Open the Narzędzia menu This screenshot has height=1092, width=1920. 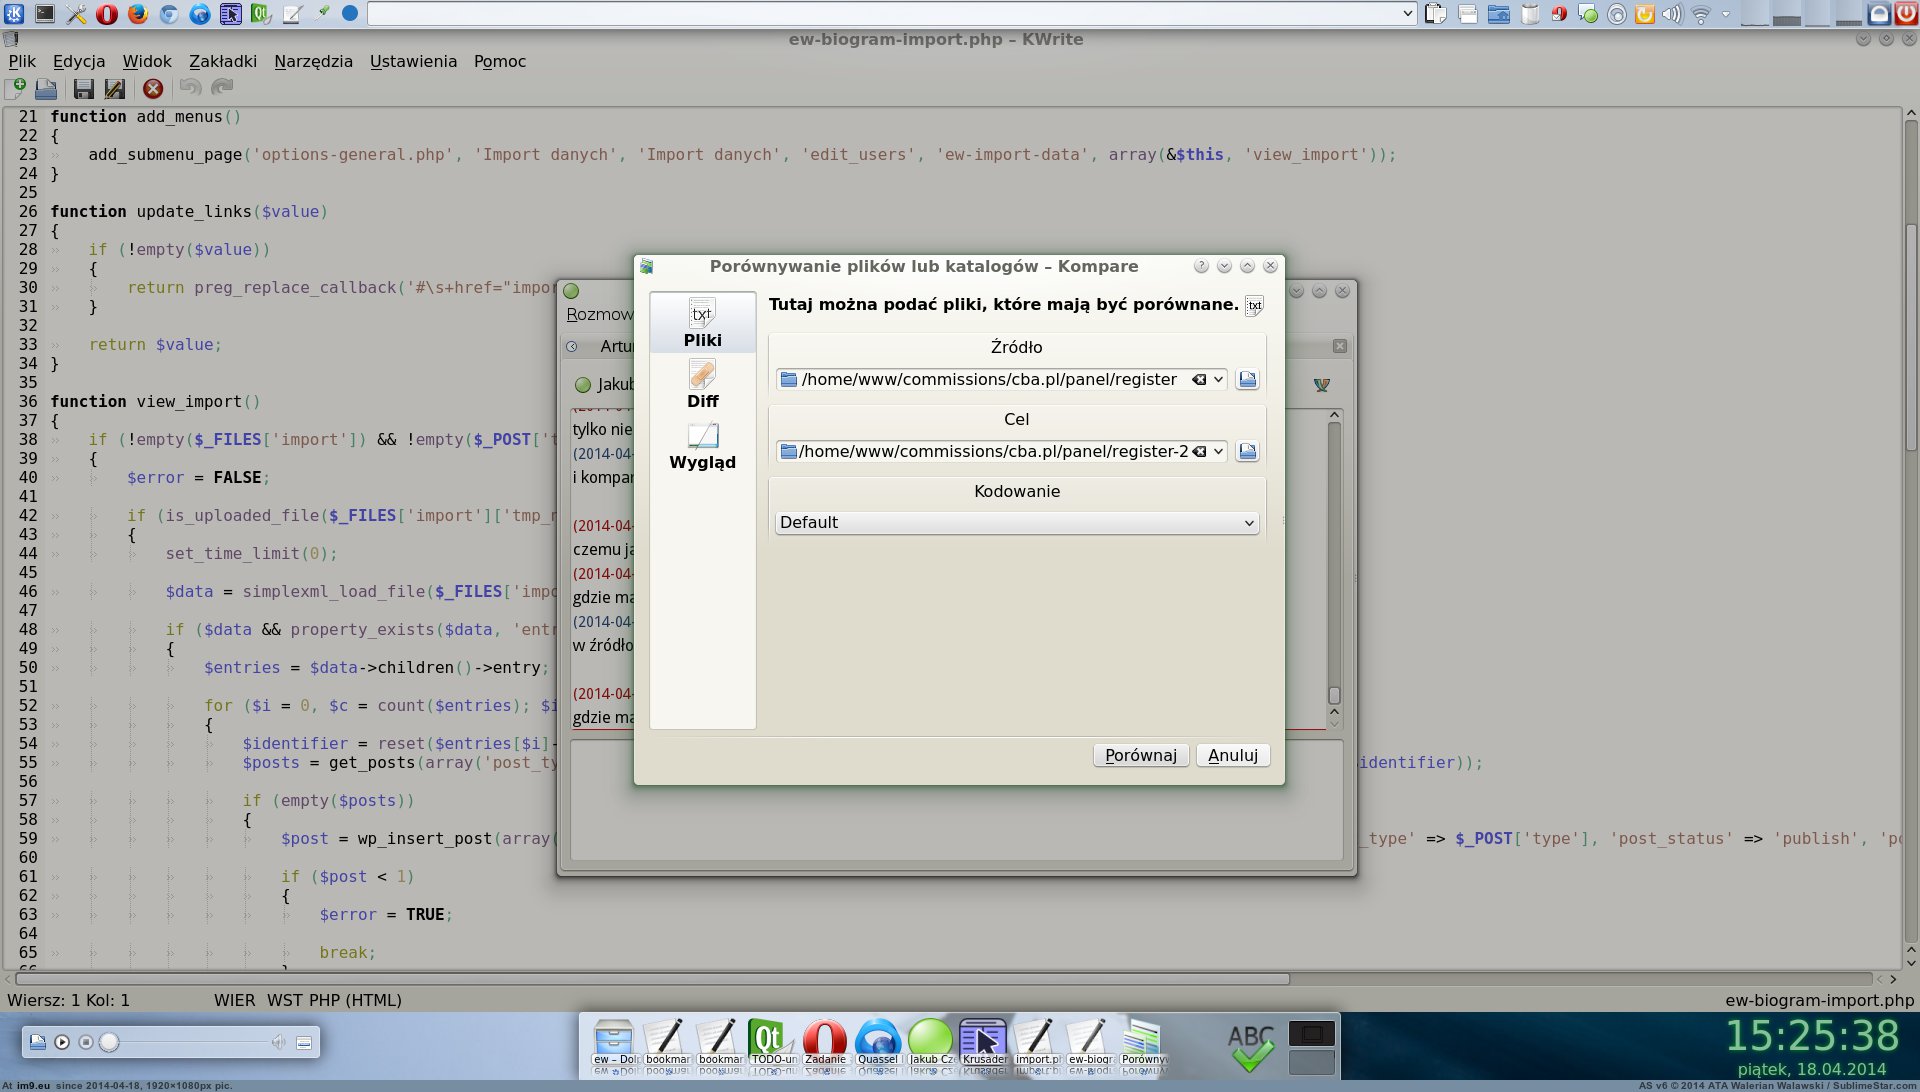[313, 61]
